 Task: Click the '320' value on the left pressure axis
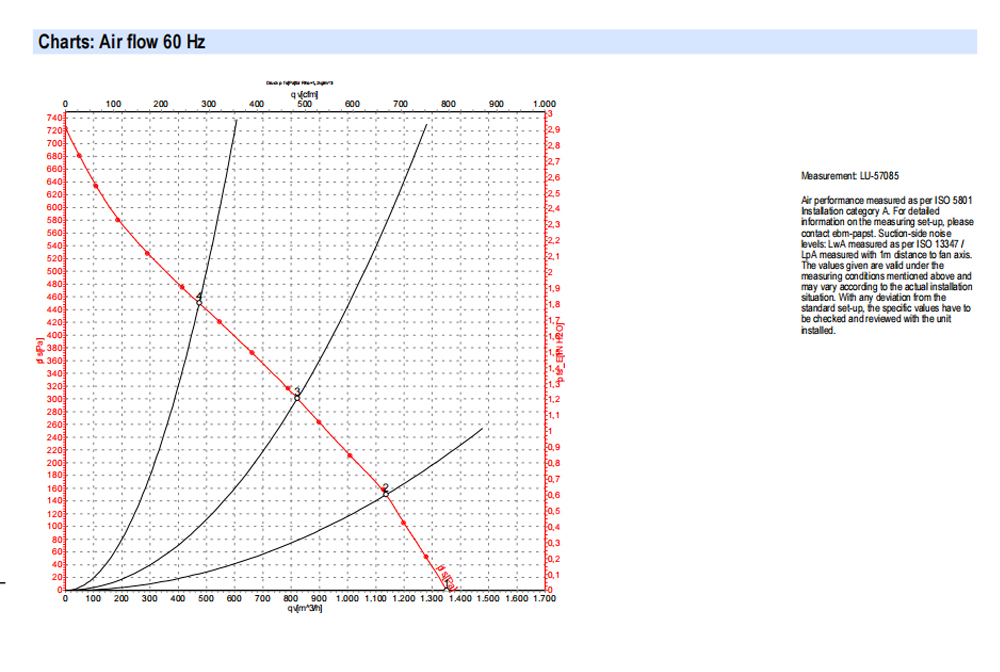click(55, 386)
